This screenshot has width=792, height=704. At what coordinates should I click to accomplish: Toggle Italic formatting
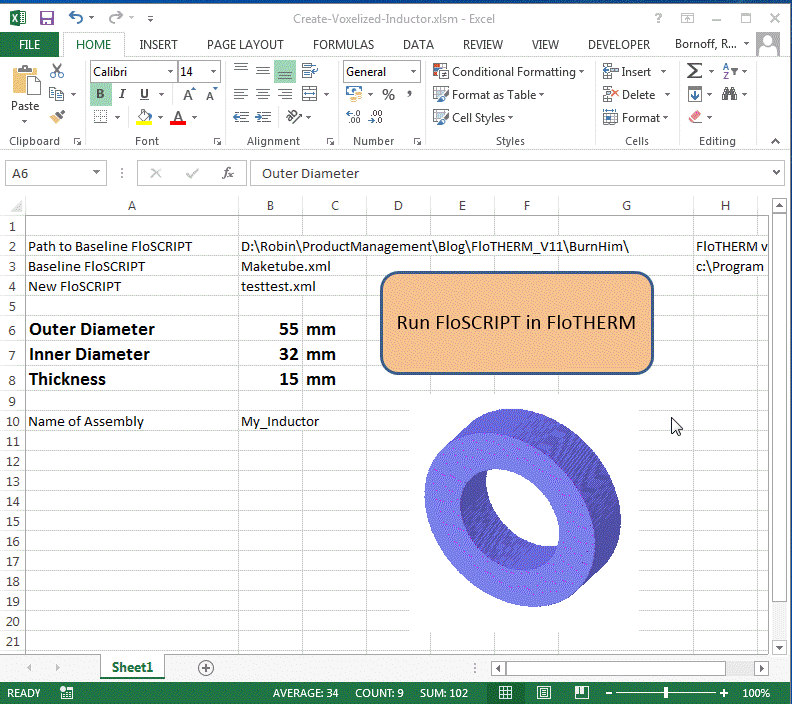(x=122, y=94)
